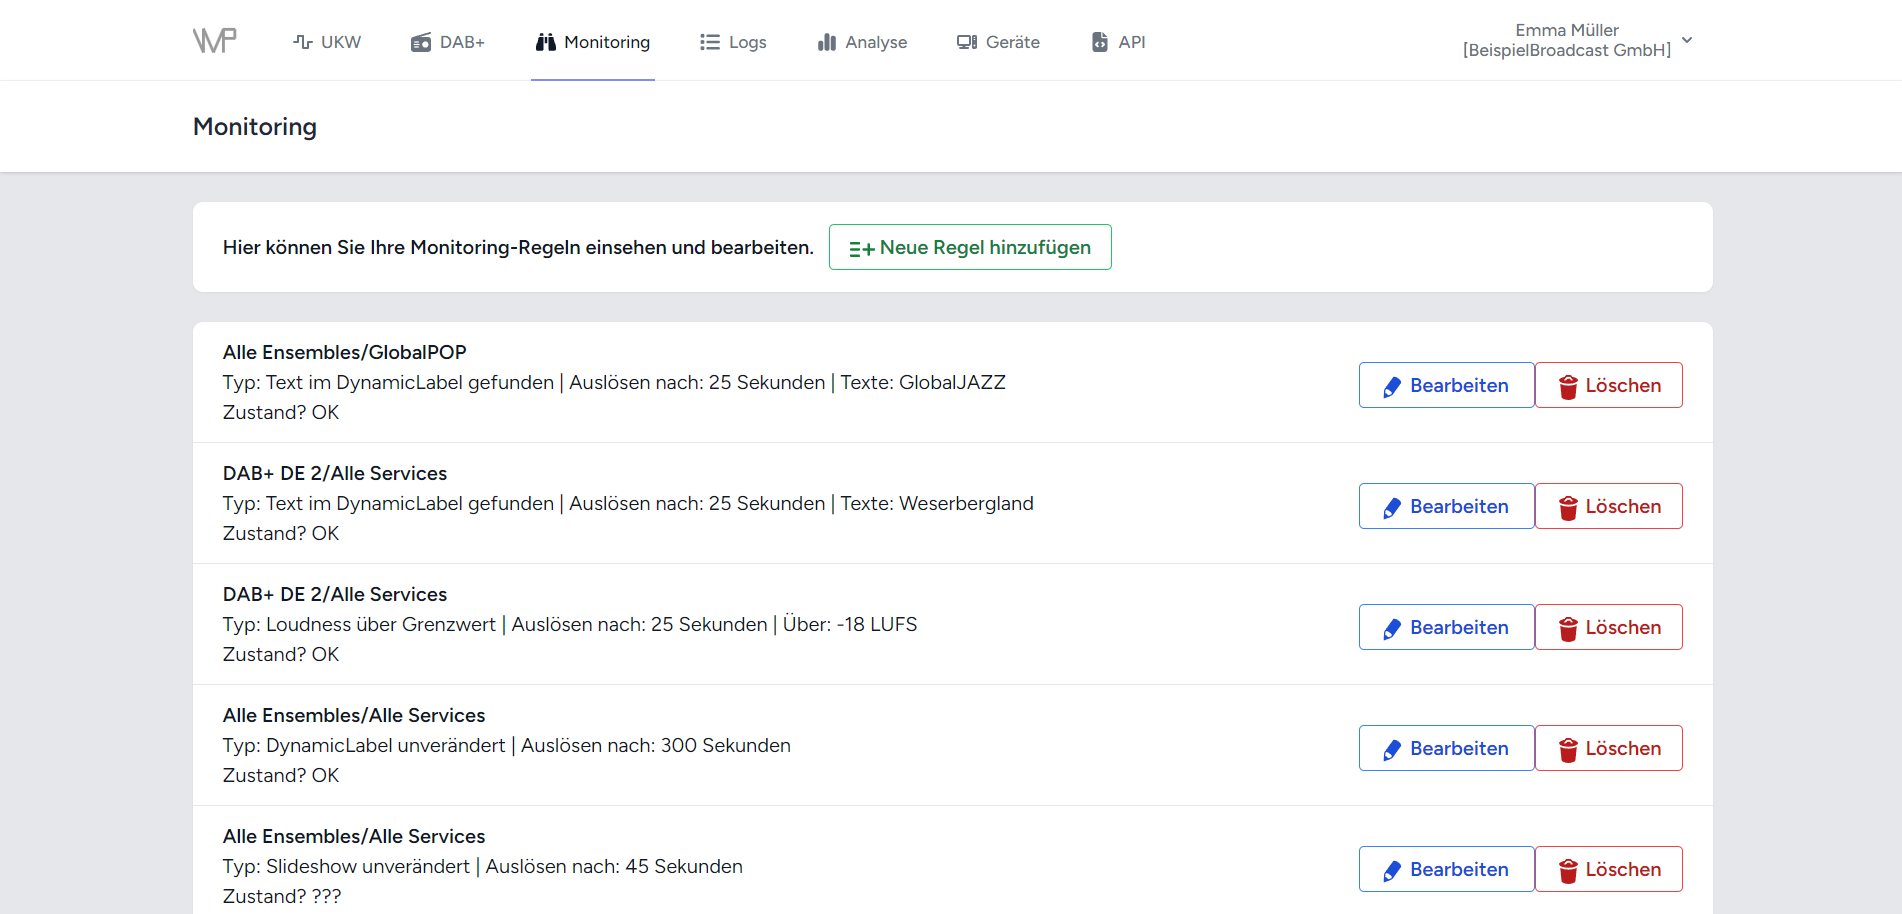1902x914 pixels.
Task: Click the UKW waveform icon
Action: 303,42
